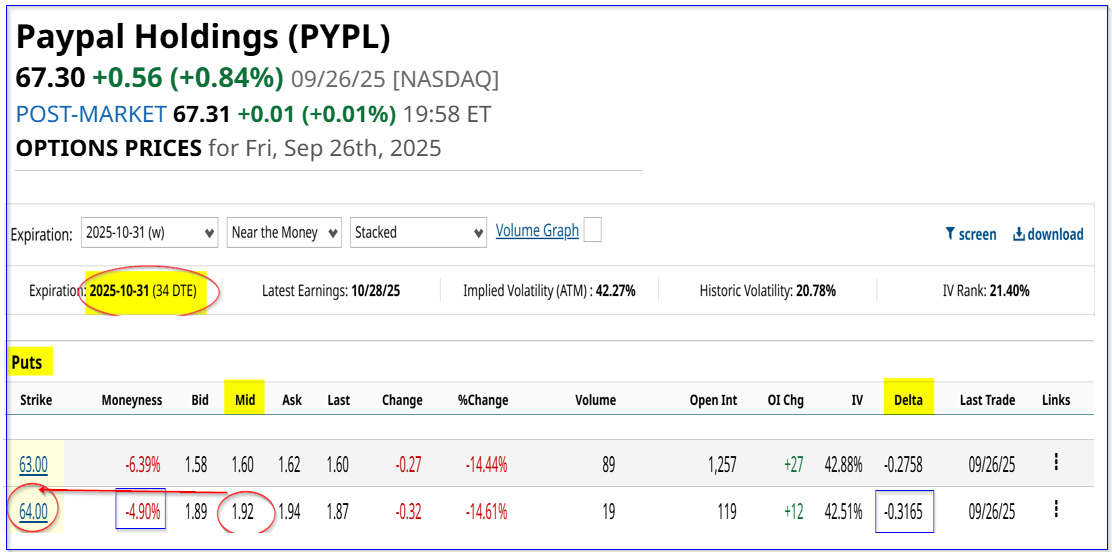The height and width of the screenshot is (552, 1112).
Task: Sort by the Moneyness column header
Action: point(130,400)
